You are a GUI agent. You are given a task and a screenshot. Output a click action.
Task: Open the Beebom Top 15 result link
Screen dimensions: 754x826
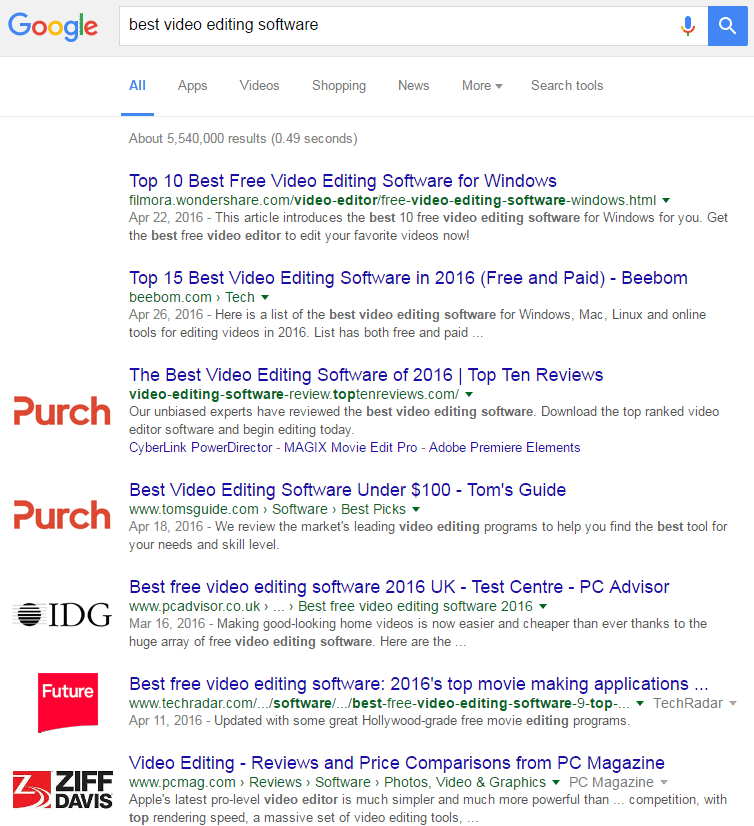pos(408,278)
